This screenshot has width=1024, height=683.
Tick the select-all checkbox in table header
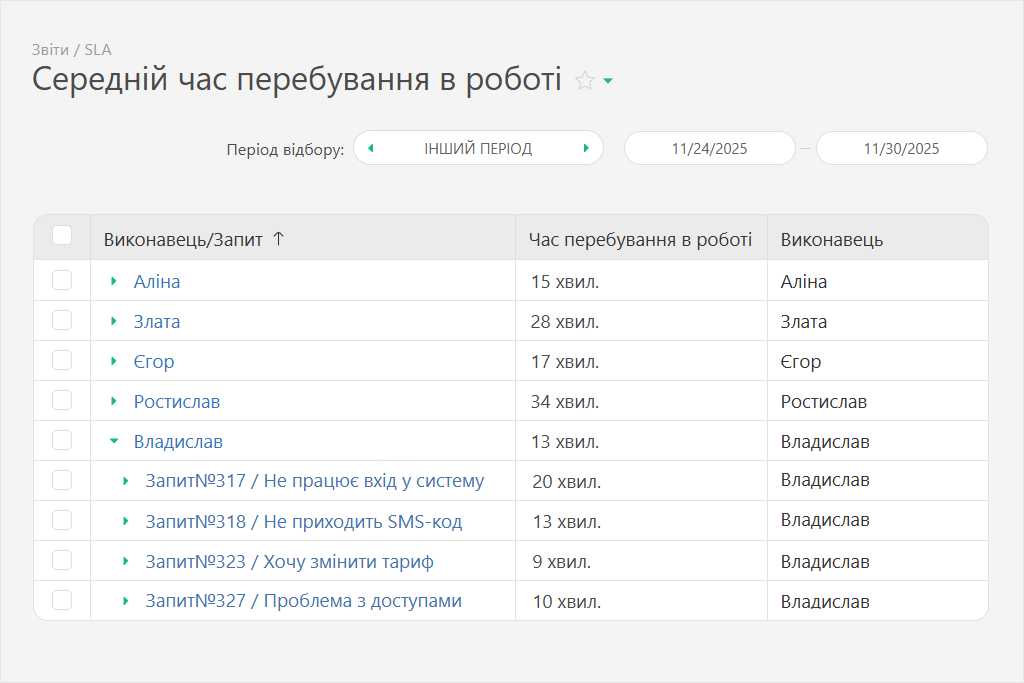click(62, 236)
